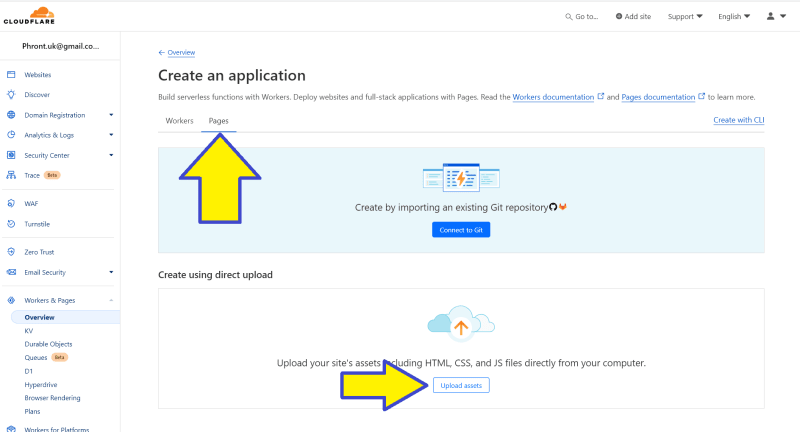
Task: Open Discover in the sidebar
Action: pos(37,94)
